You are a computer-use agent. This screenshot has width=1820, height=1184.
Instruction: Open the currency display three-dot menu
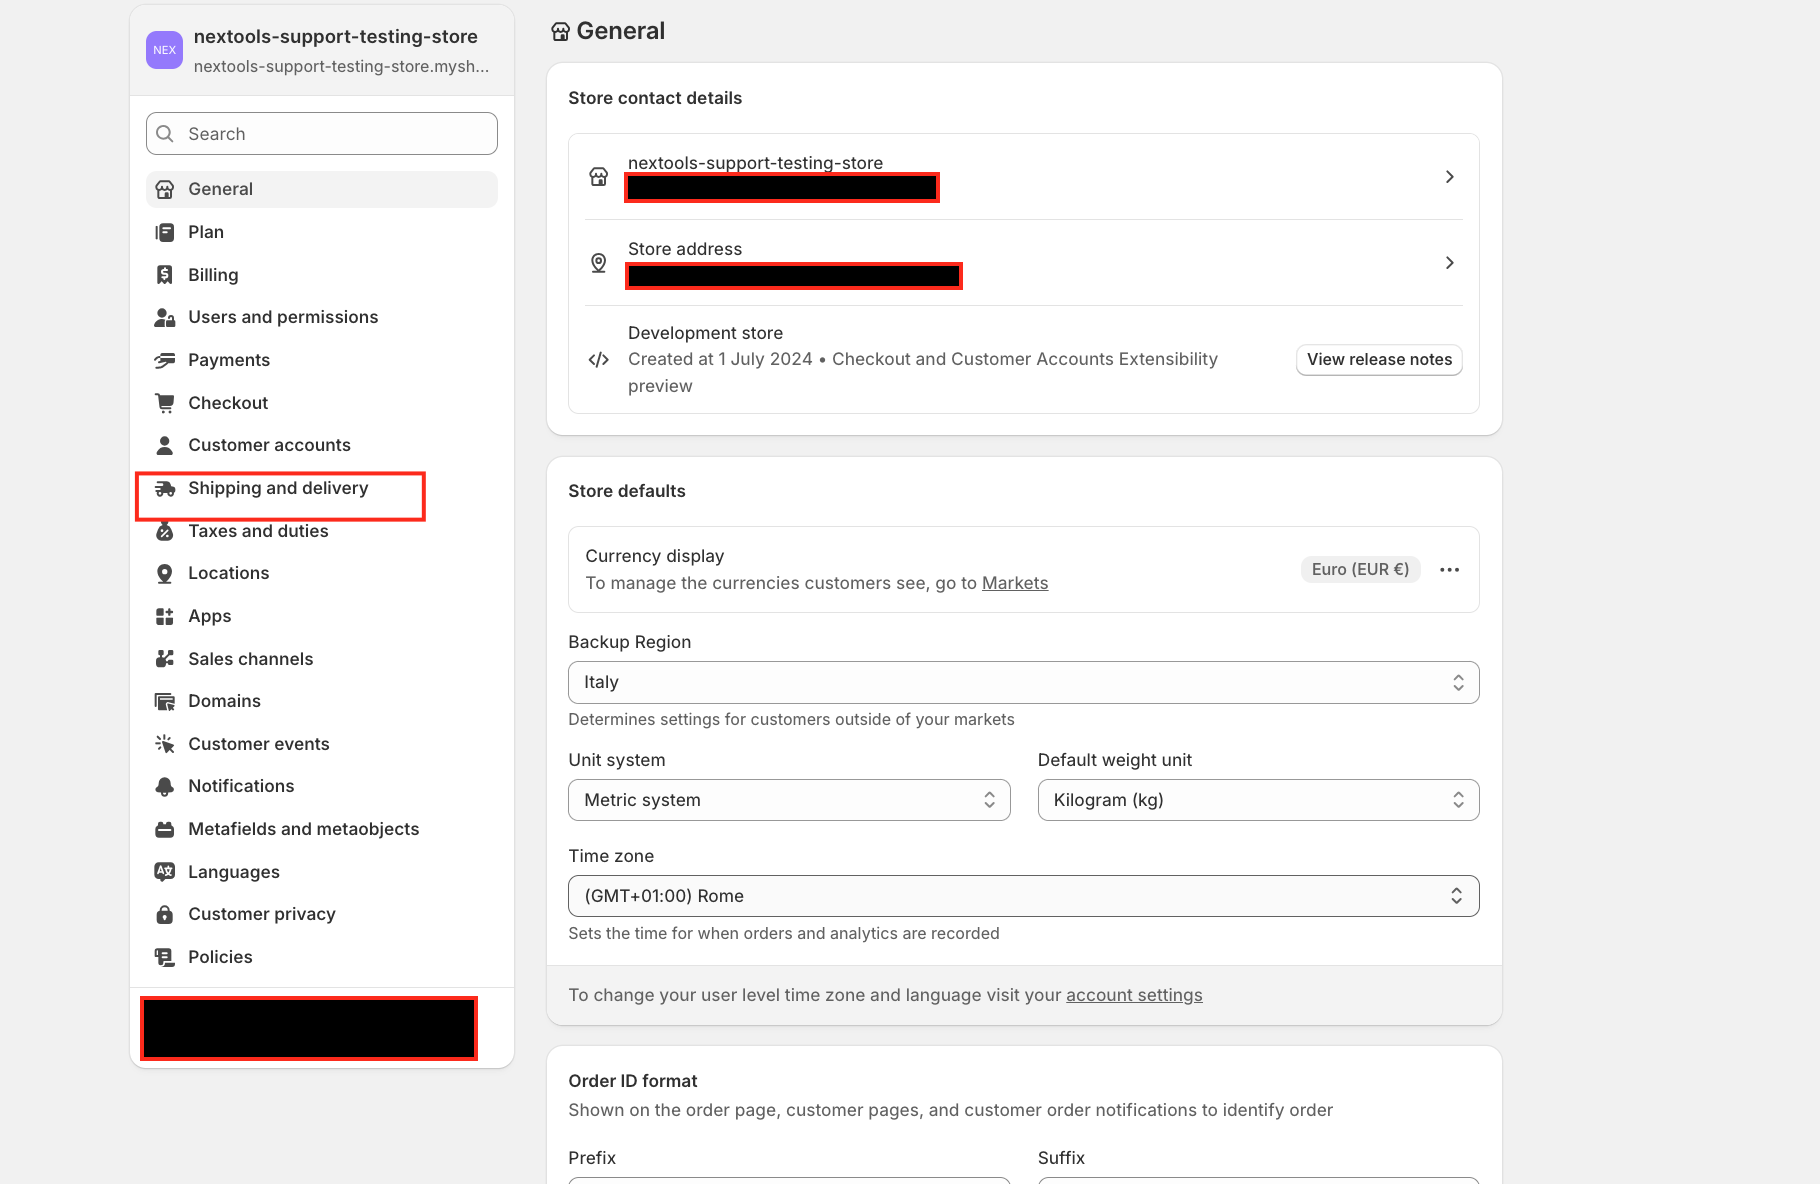(1449, 570)
